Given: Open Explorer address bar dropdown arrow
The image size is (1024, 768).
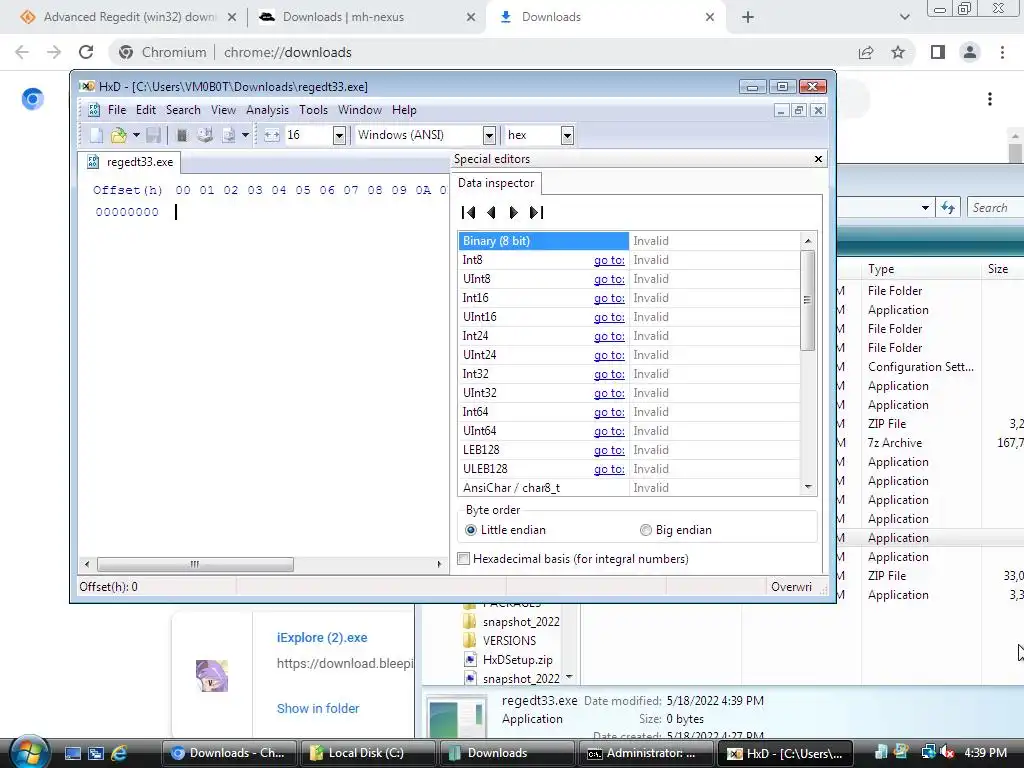Looking at the screenshot, I should tap(925, 208).
